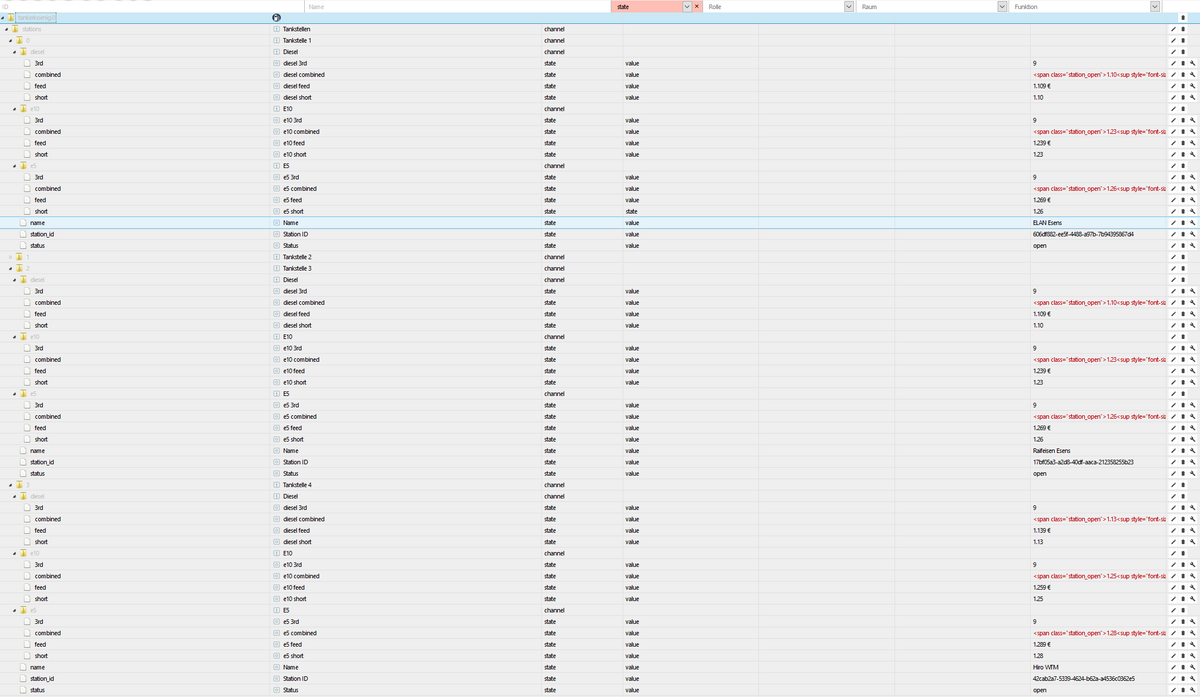Edit the state with value 1.139 €
The height and width of the screenshot is (697, 1200).
pyautogui.click(x=1173, y=530)
